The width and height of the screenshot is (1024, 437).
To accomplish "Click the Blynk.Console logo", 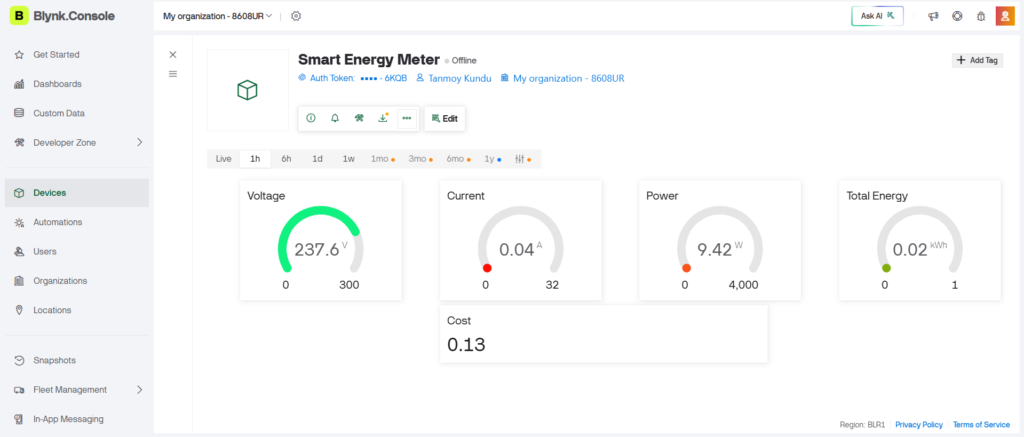I will [x=62, y=16].
